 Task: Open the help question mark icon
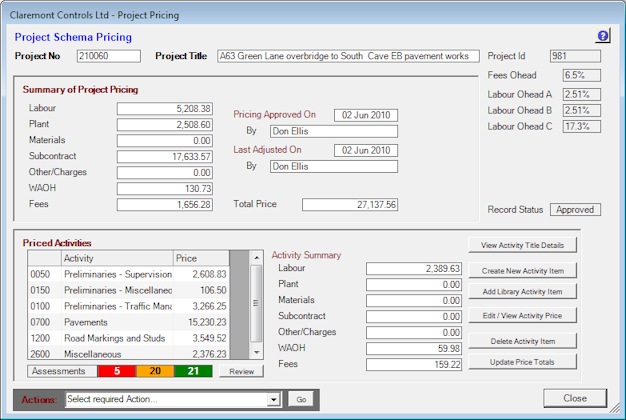pos(602,36)
